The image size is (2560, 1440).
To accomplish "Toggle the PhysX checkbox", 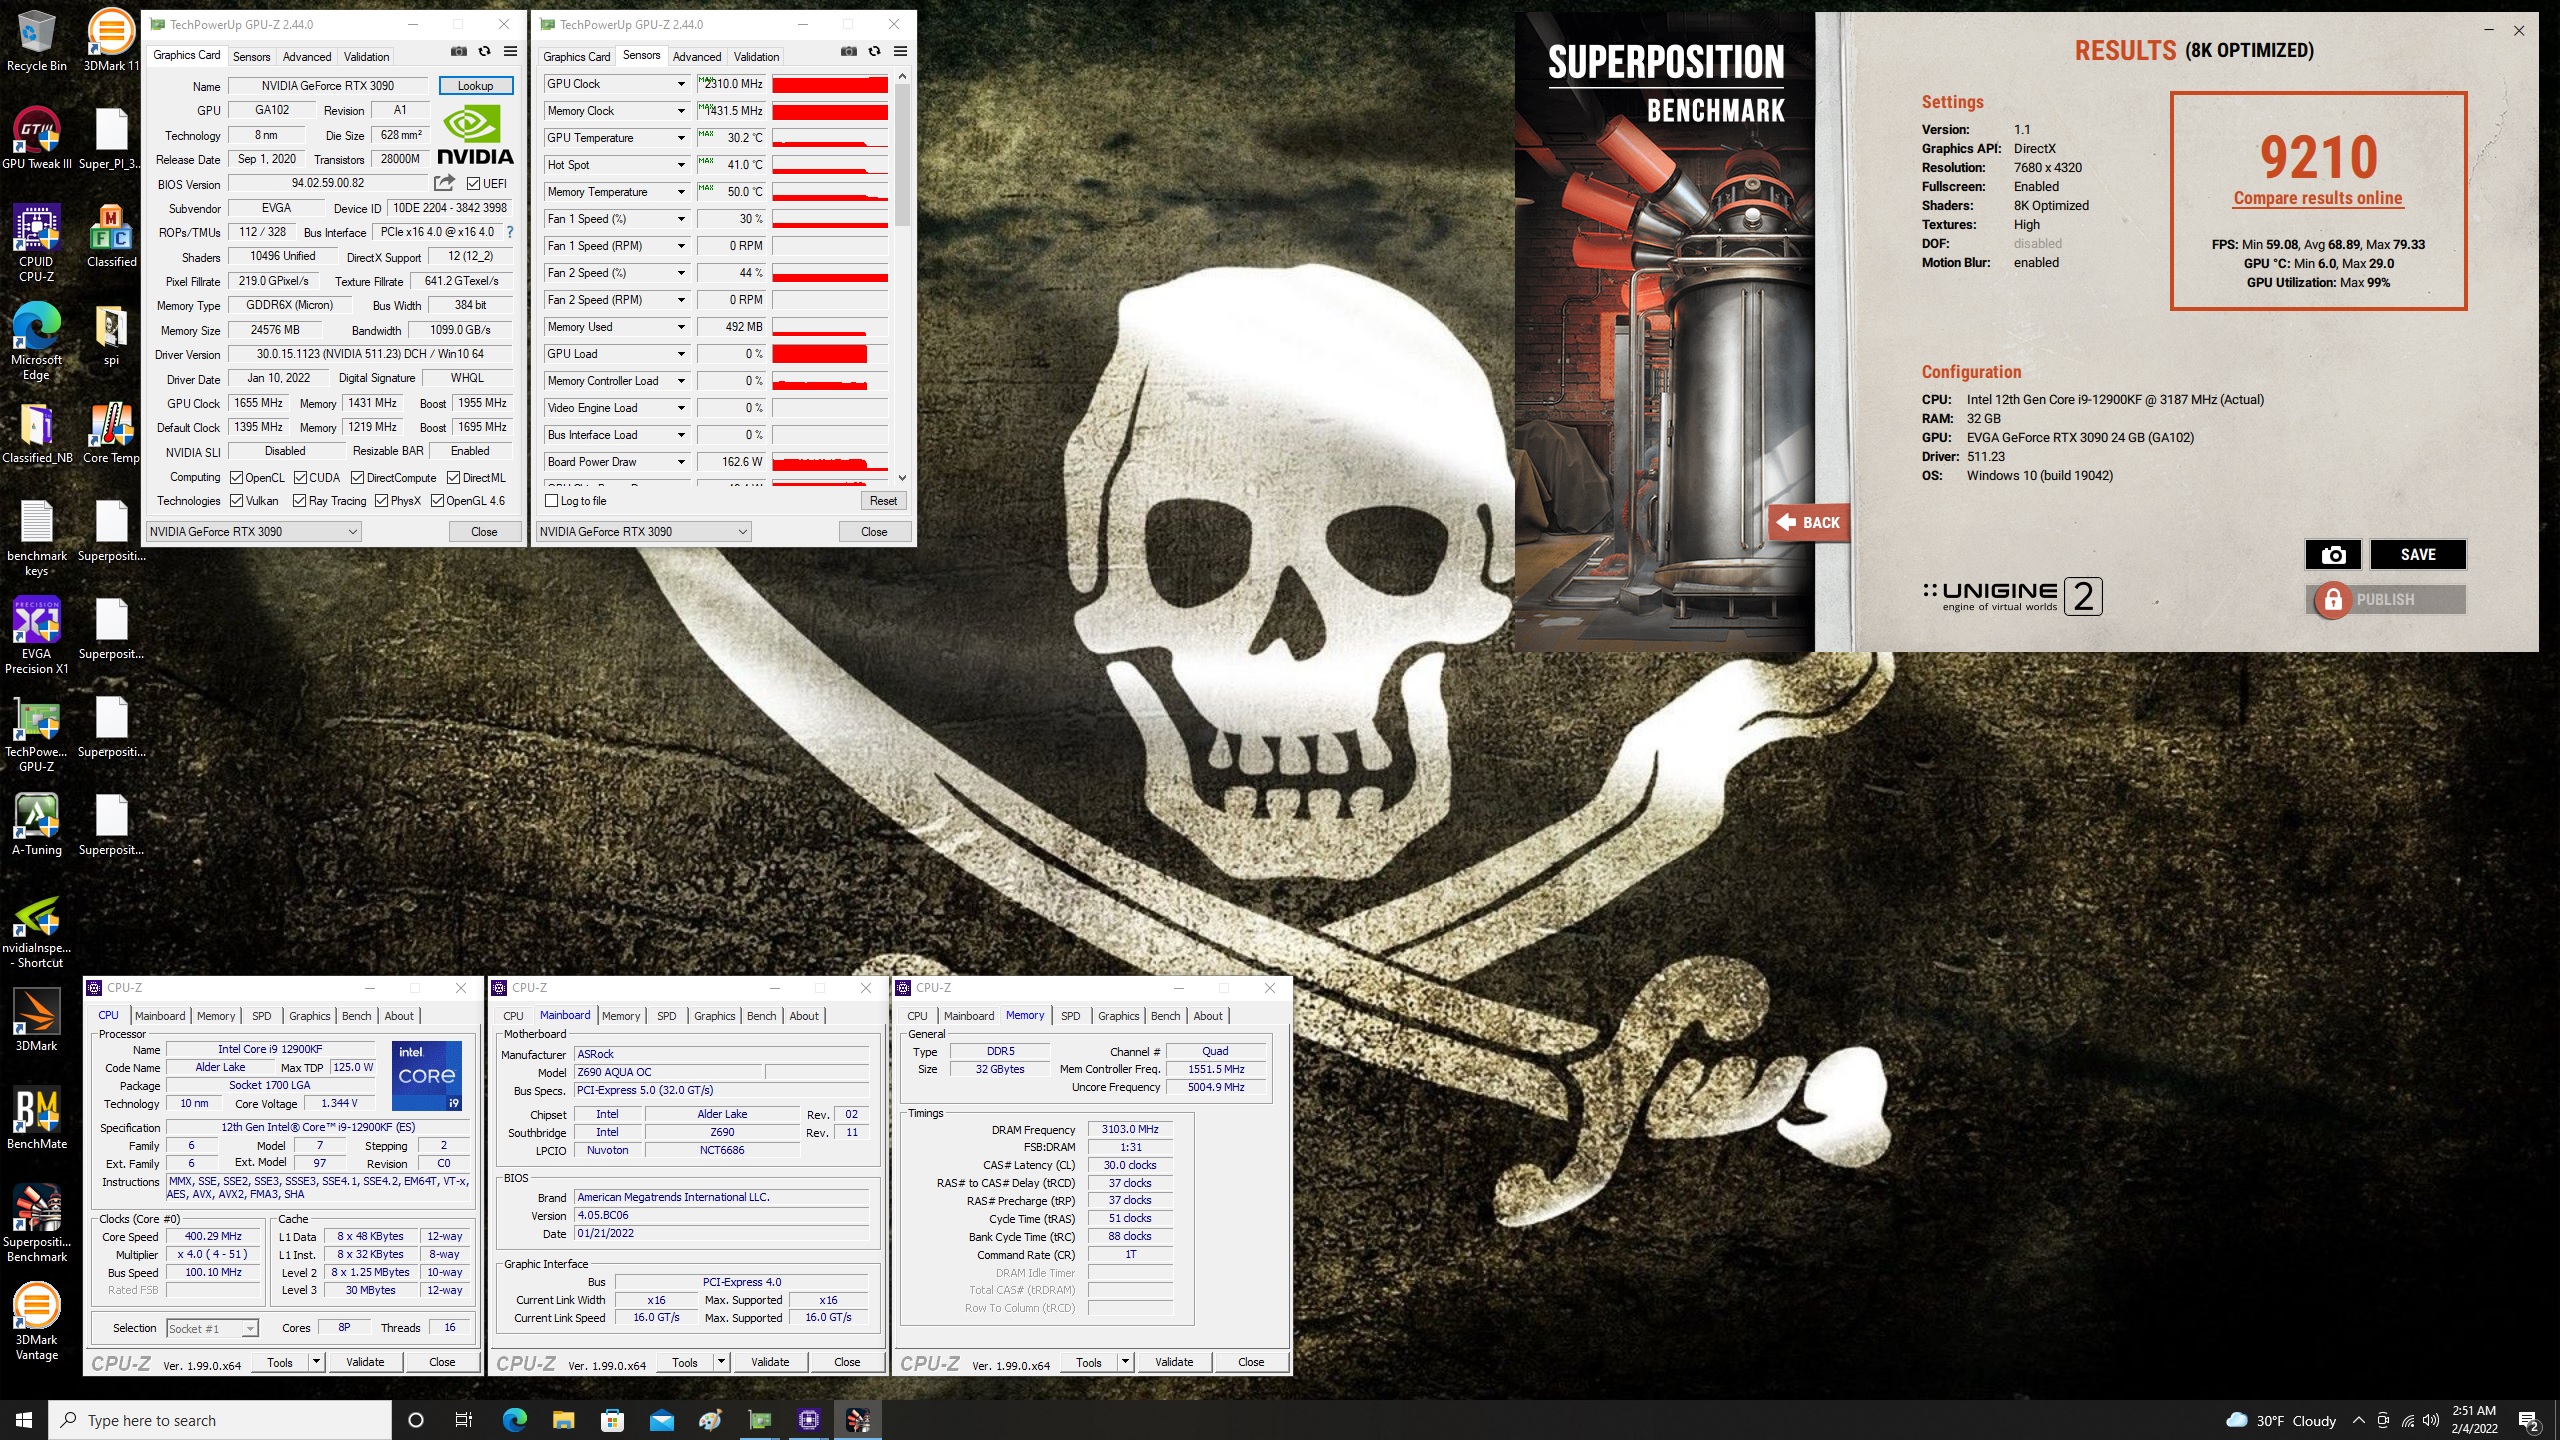I will point(381,501).
